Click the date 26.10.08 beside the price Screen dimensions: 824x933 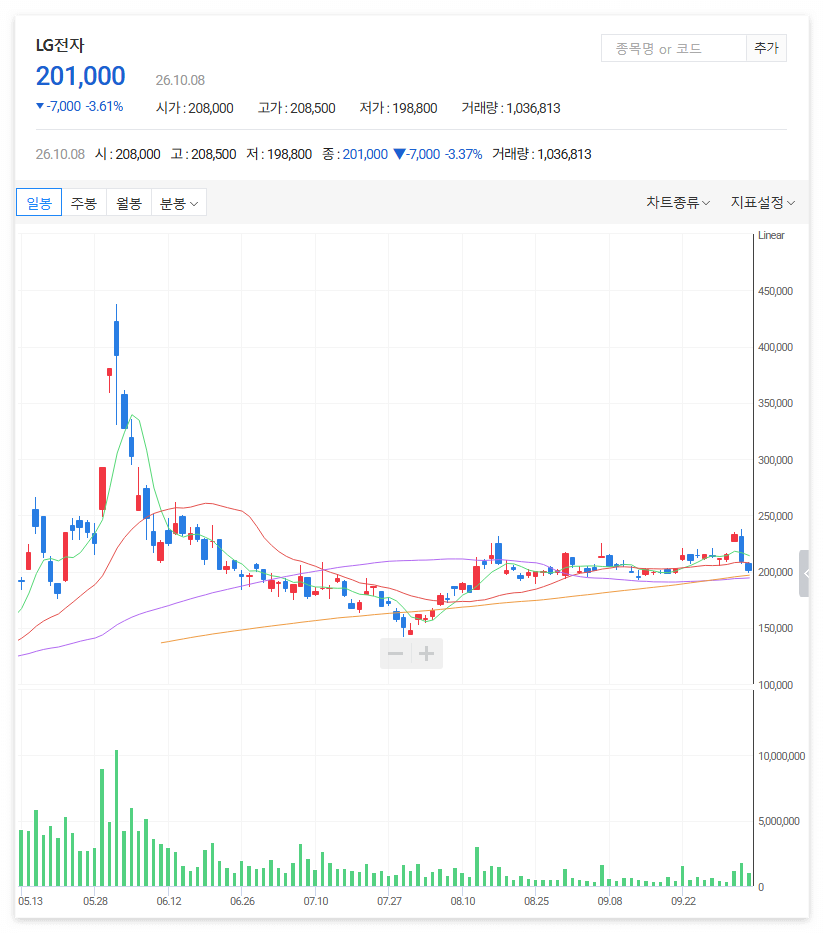pos(180,80)
